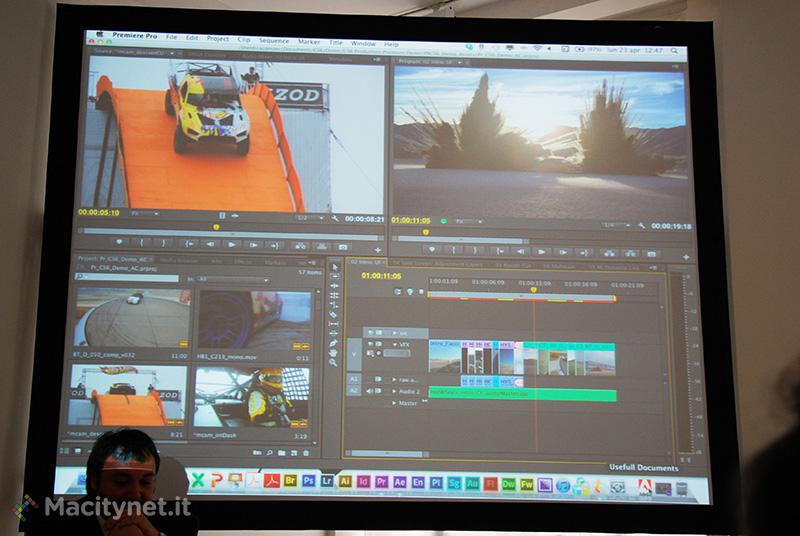
Task: Select the Slip tool
Action: coord(334,324)
